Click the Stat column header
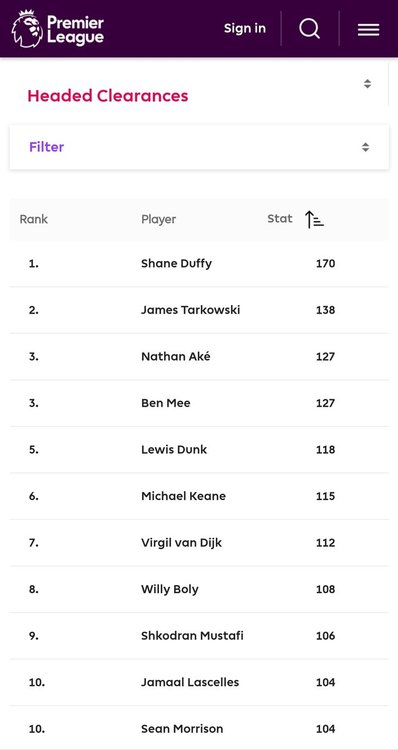Image resolution: width=398 pixels, height=750 pixels. tap(280, 219)
